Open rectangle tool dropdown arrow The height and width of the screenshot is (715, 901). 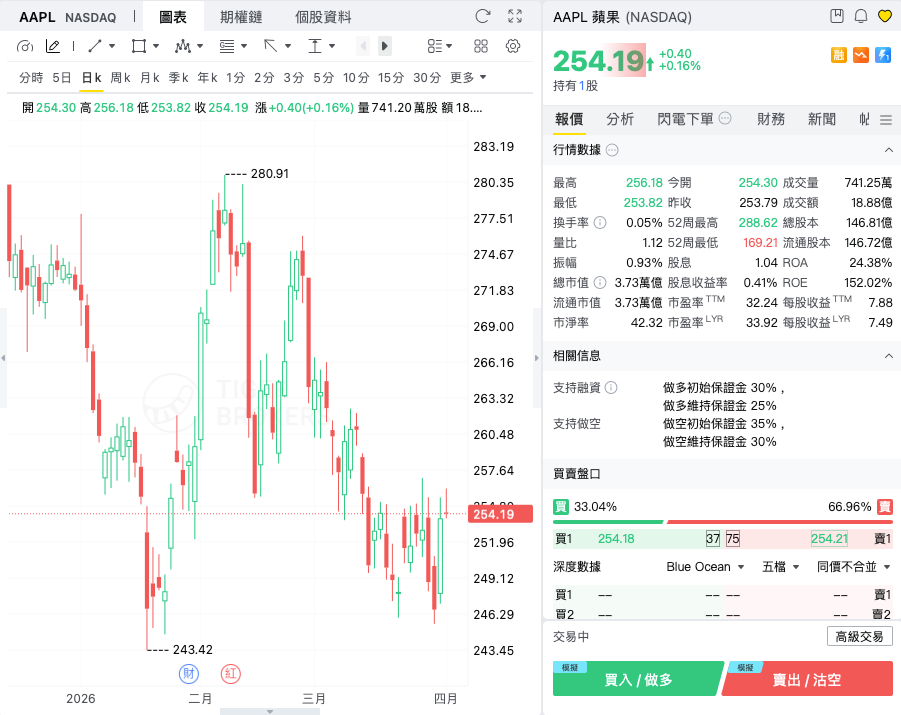pyautogui.click(x=156, y=46)
